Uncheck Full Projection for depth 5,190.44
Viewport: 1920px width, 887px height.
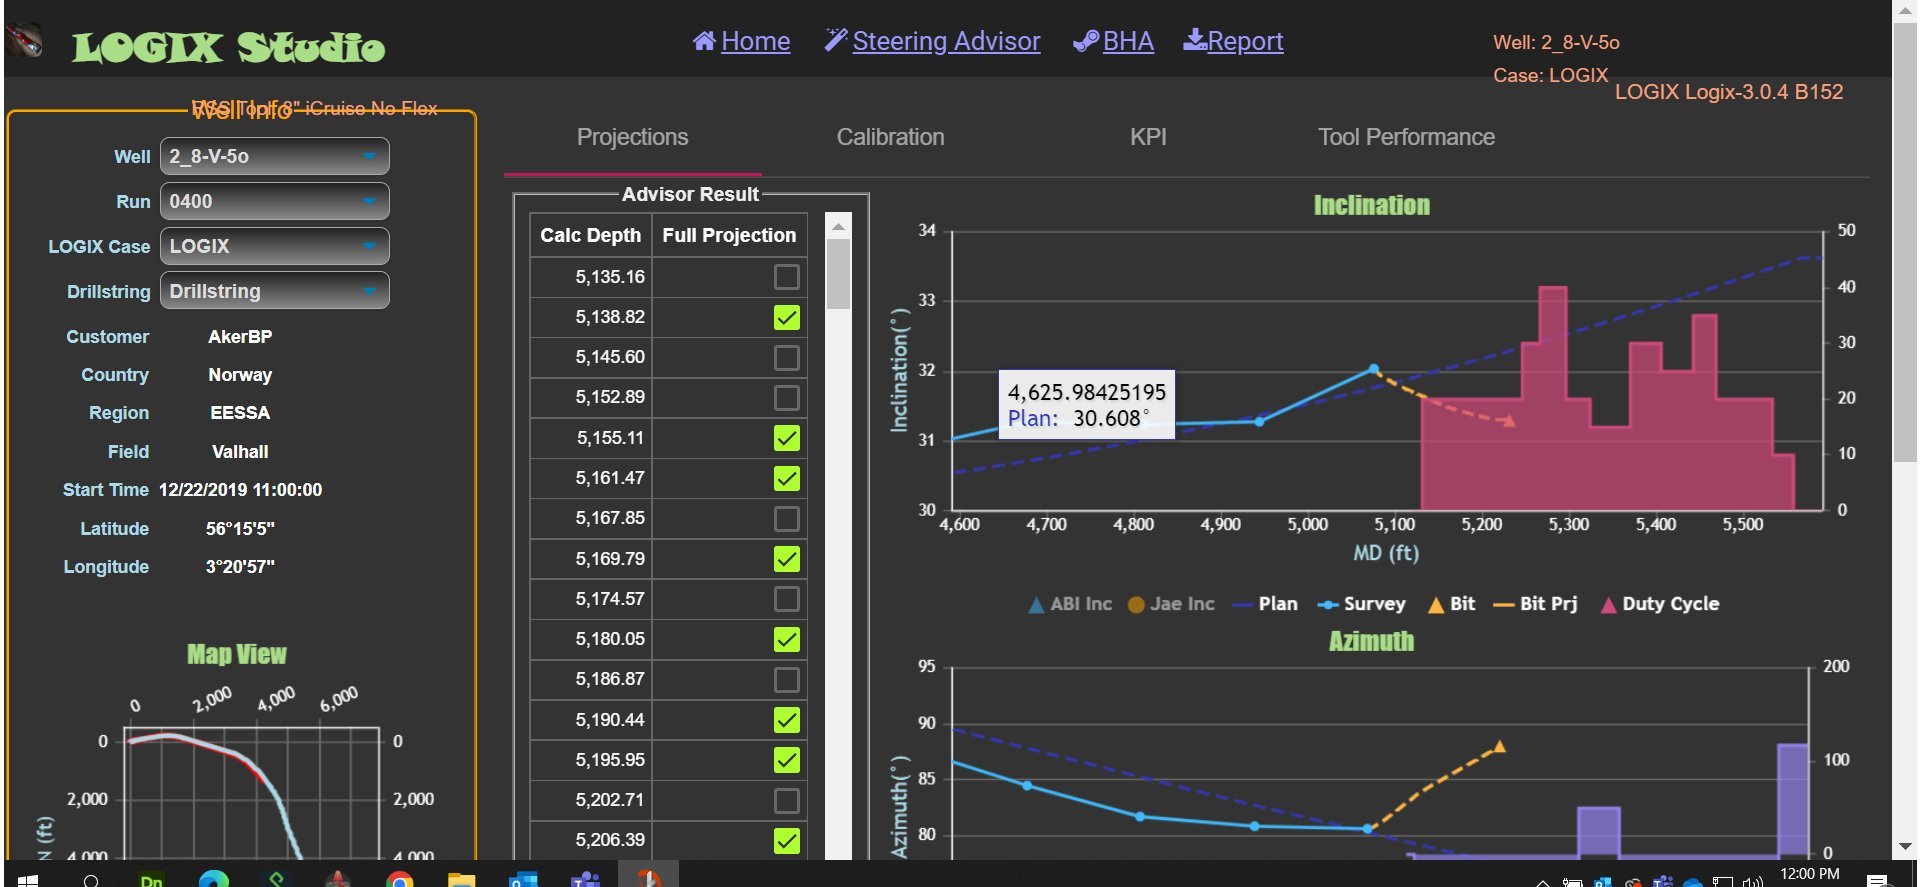(x=787, y=720)
